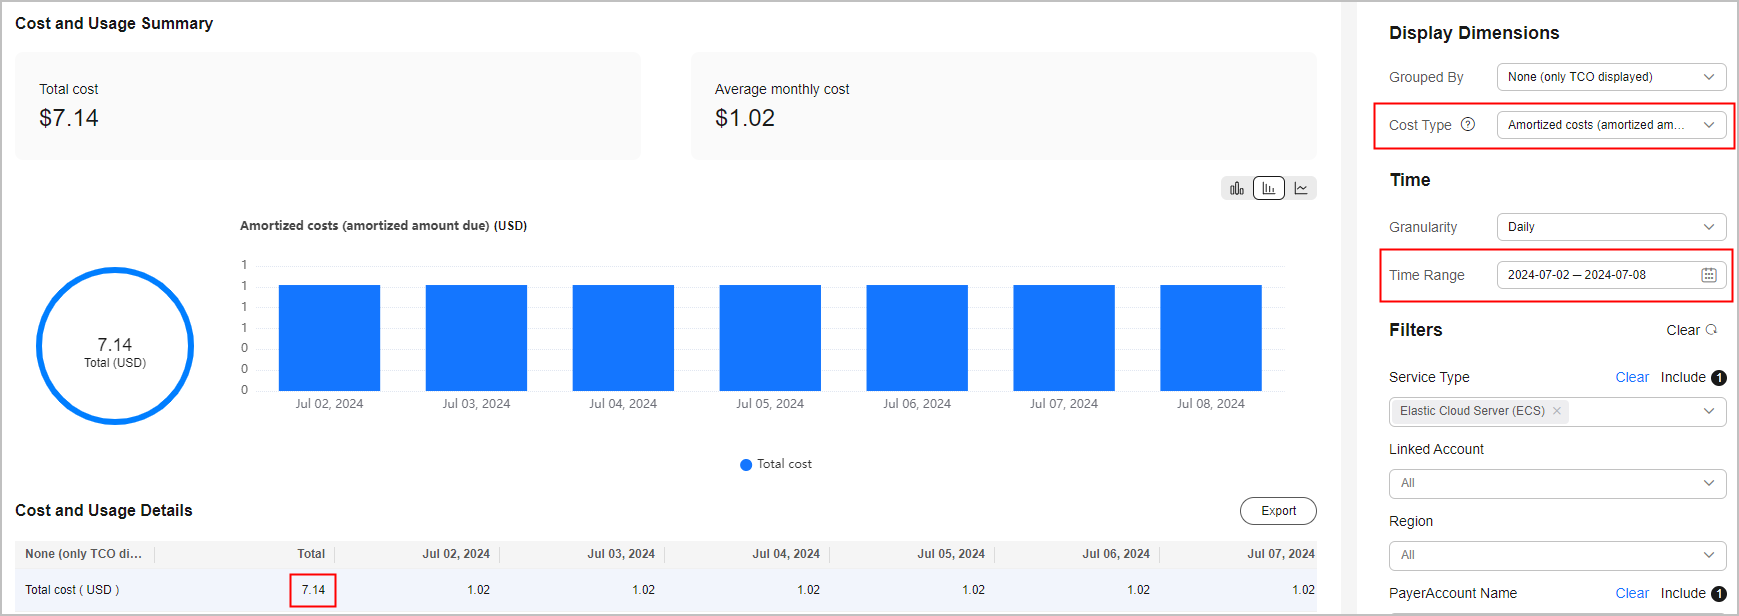
Task: Open the Cost Type dropdown
Action: 1611,125
